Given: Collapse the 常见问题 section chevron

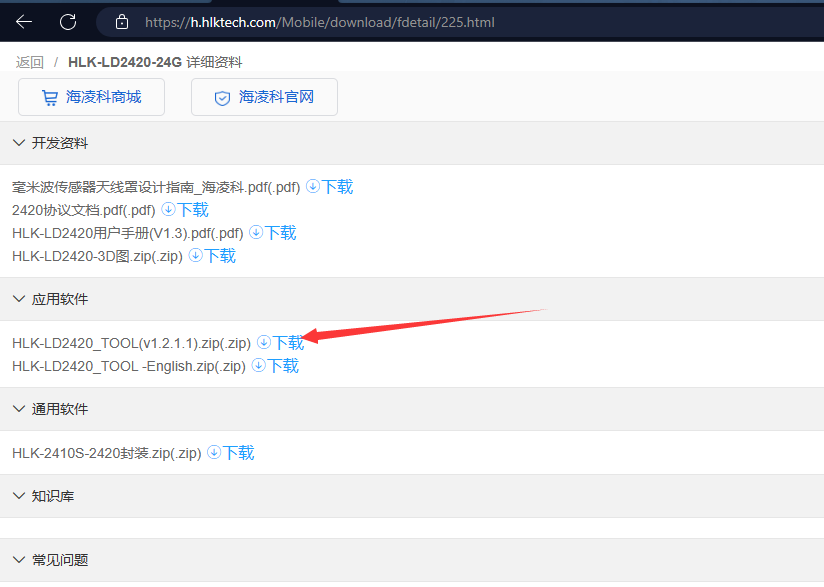Looking at the screenshot, I should tap(19, 560).
